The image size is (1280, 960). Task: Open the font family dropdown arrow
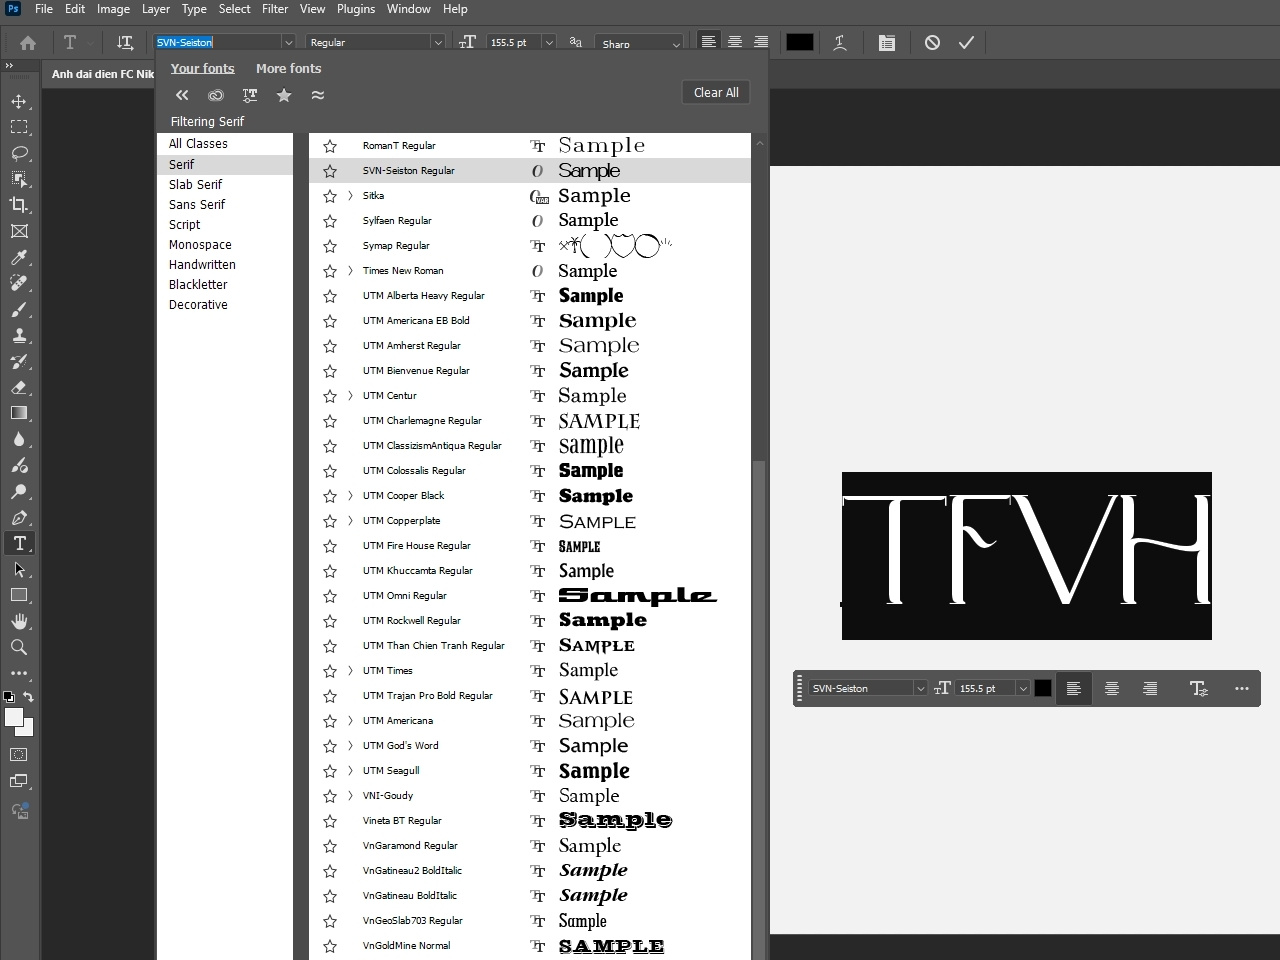tap(288, 43)
